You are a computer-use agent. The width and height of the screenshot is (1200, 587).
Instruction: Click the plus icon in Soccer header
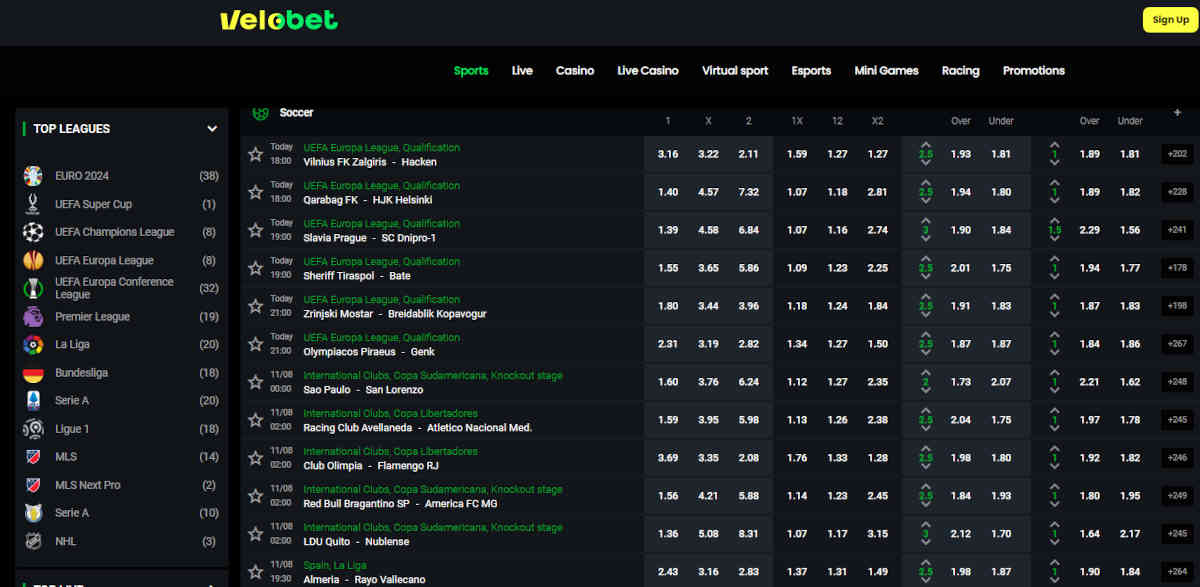tap(1177, 113)
